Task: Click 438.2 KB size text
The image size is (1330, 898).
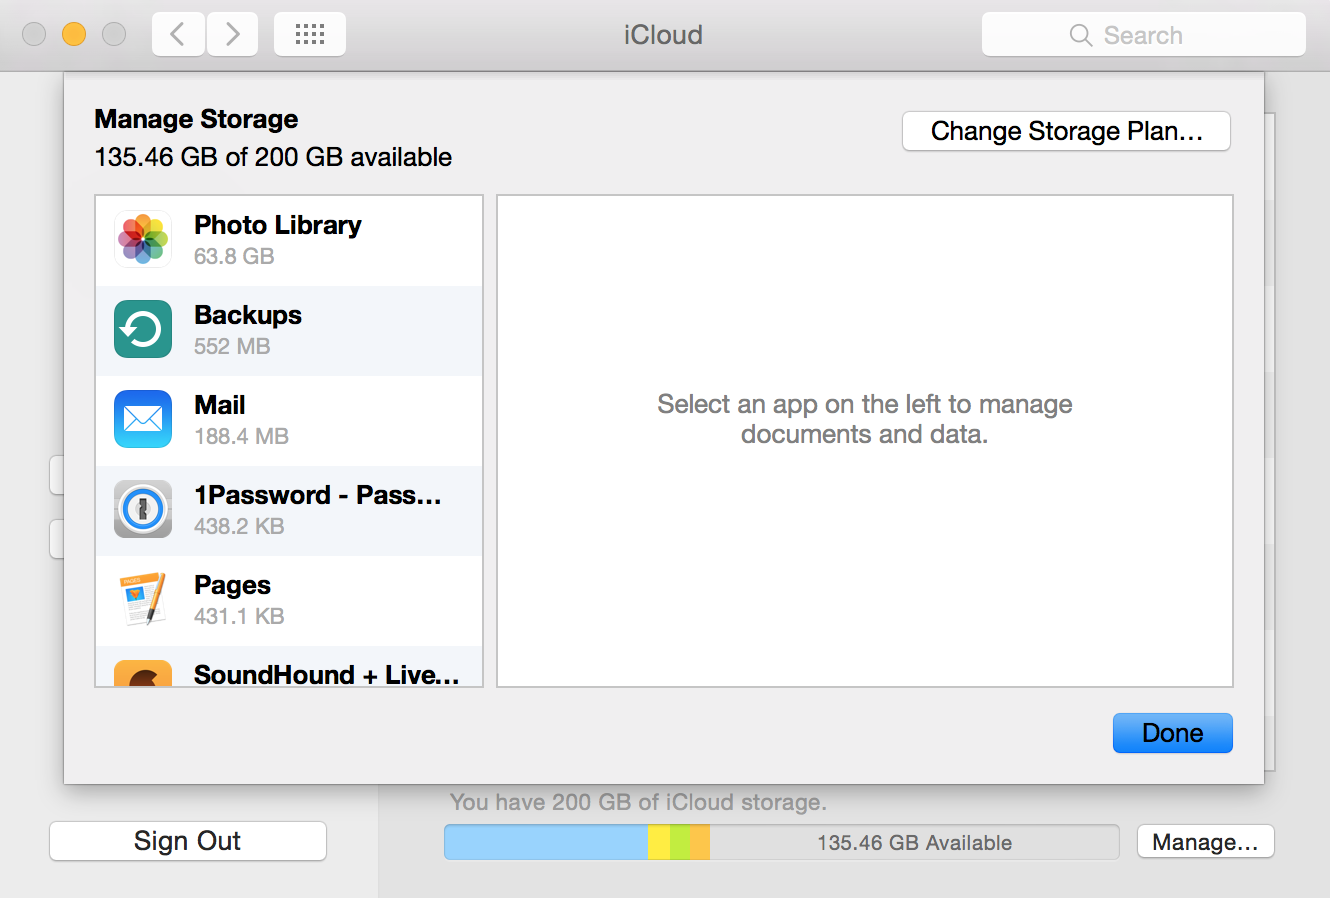Action: pyautogui.click(x=239, y=526)
